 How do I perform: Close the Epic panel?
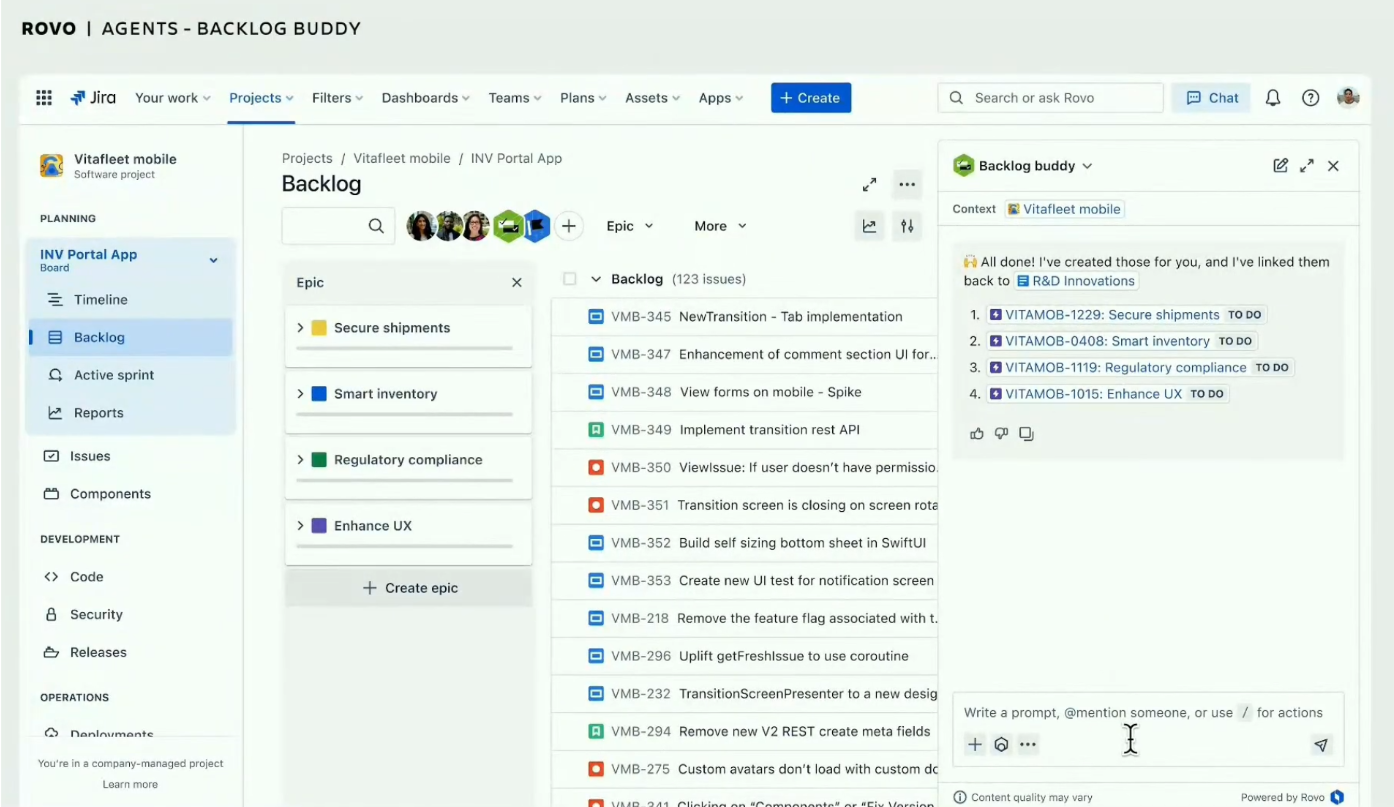(517, 283)
